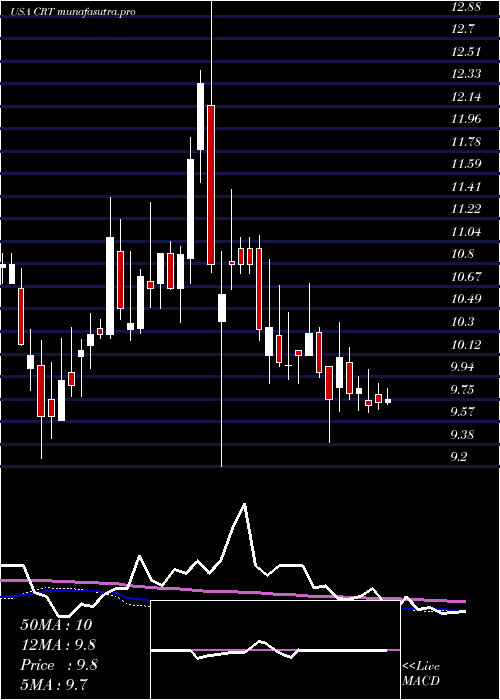This screenshot has width=500, height=700.
Task: Click the 12.33 price axis label
Action: 466,74
